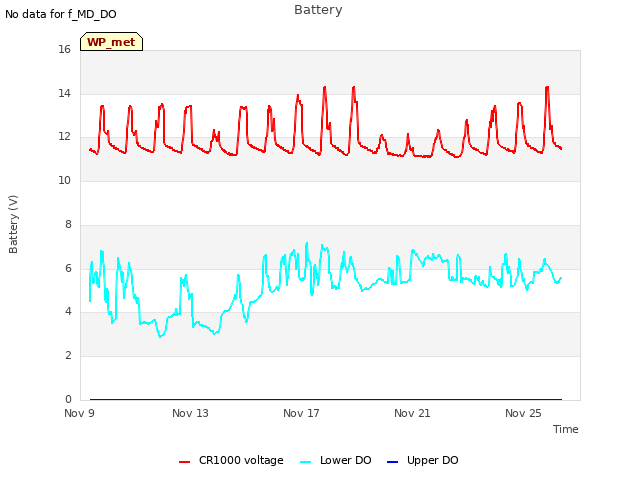
Task: Click the cyan Lower DO legend swatch
Action: pos(305,462)
